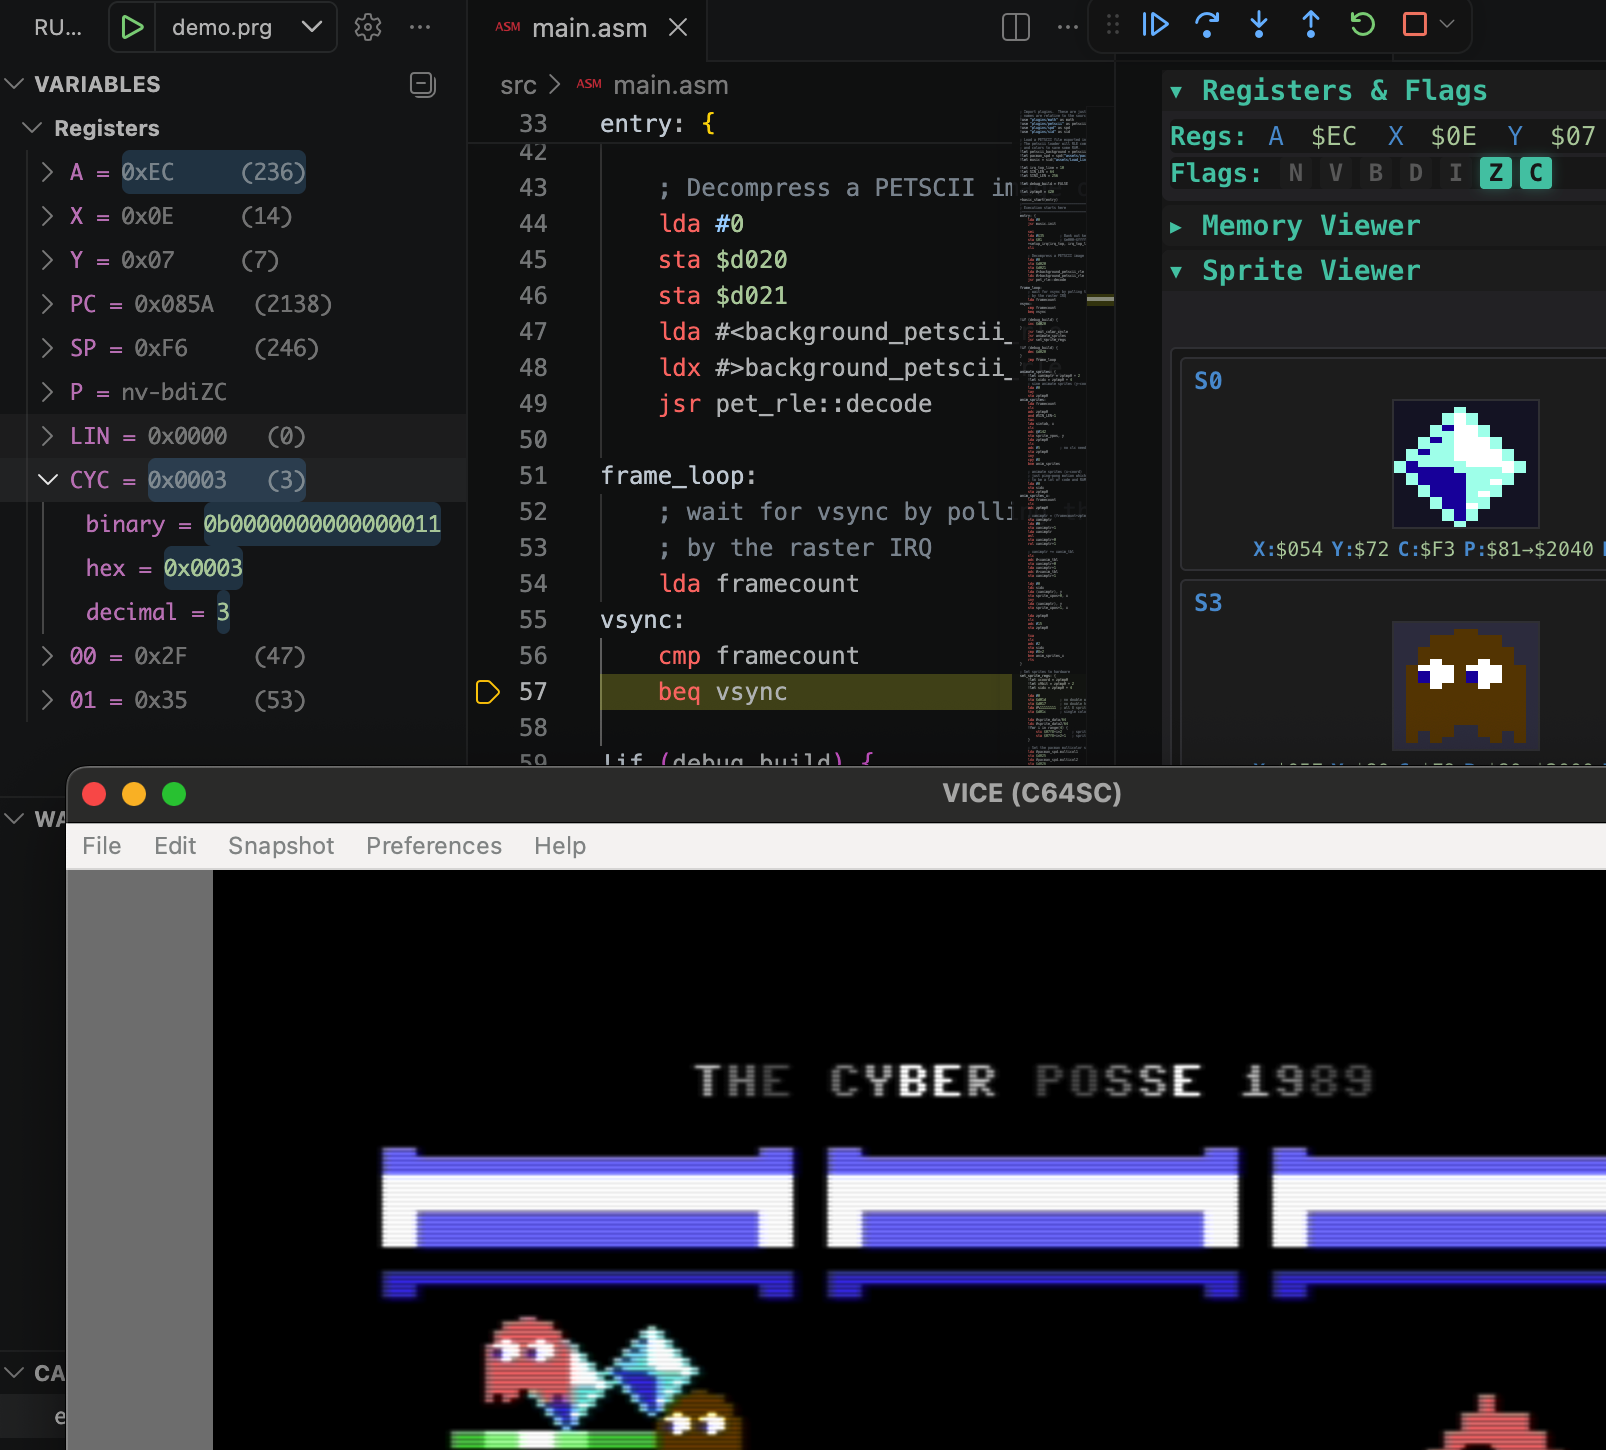Restart the debug session
Screen dimensions: 1606x1450
tap(1363, 24)
